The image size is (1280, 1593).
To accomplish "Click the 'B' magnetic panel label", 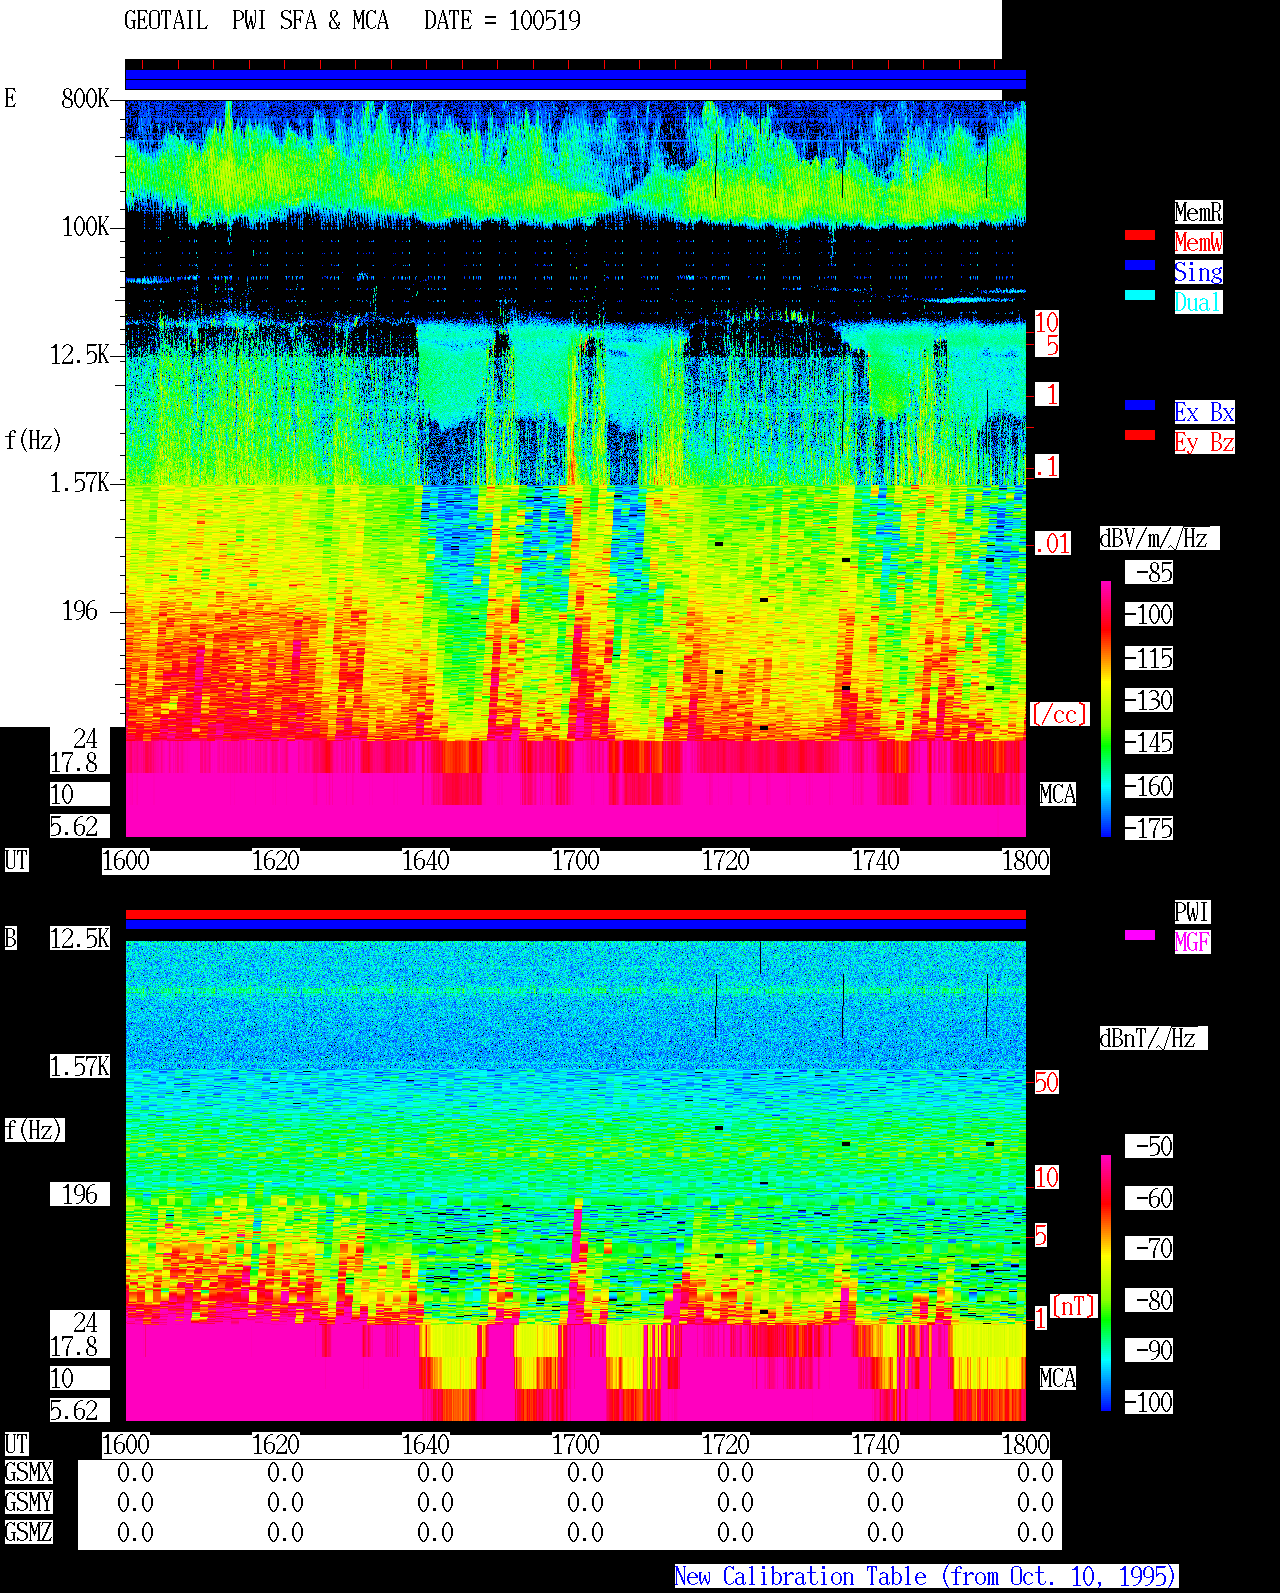I will (10, 938).
